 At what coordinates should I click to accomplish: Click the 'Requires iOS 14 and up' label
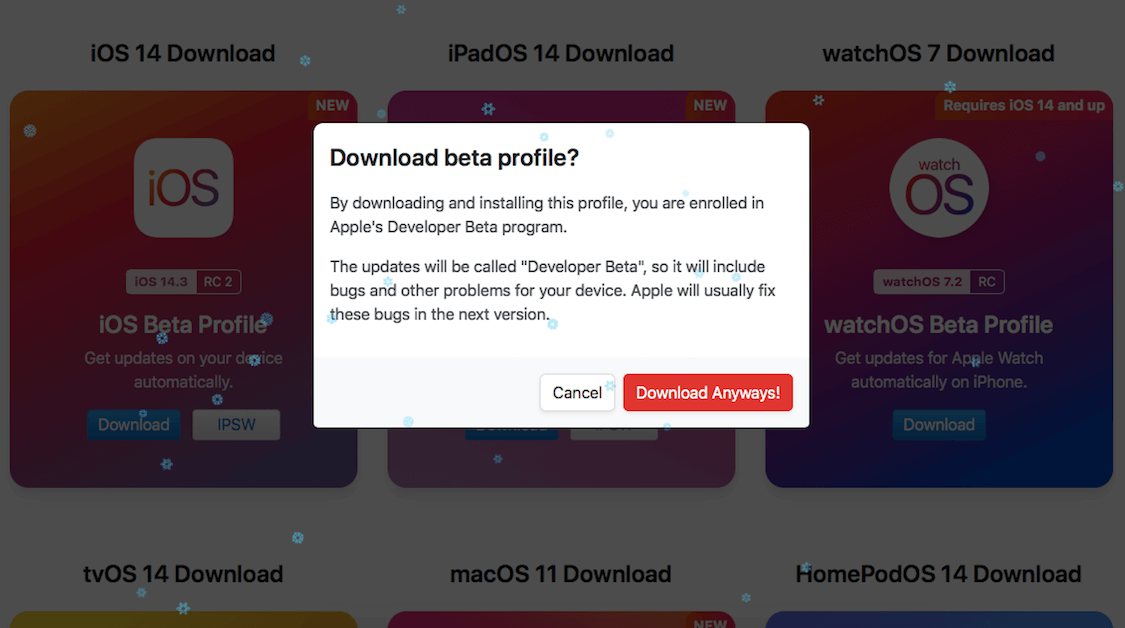(1024, 105)
